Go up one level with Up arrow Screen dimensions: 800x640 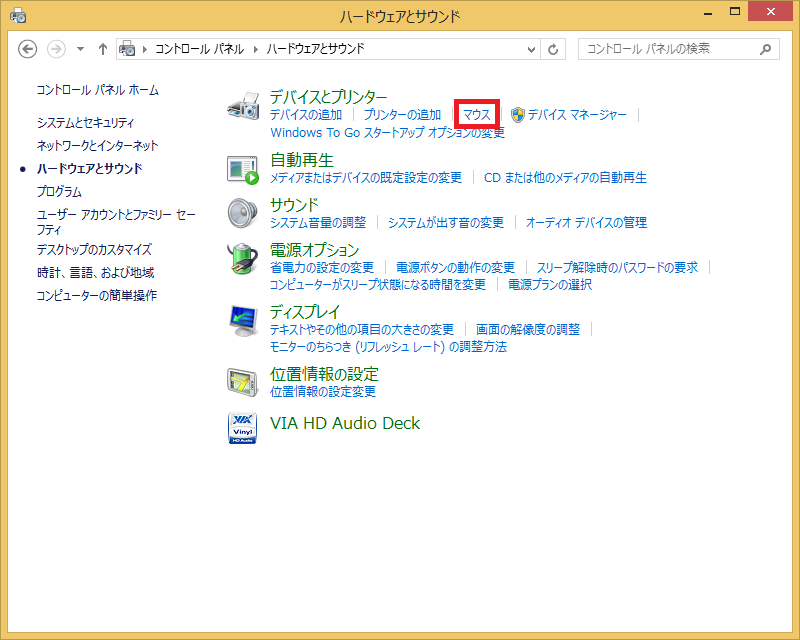(x=102, y=49)
